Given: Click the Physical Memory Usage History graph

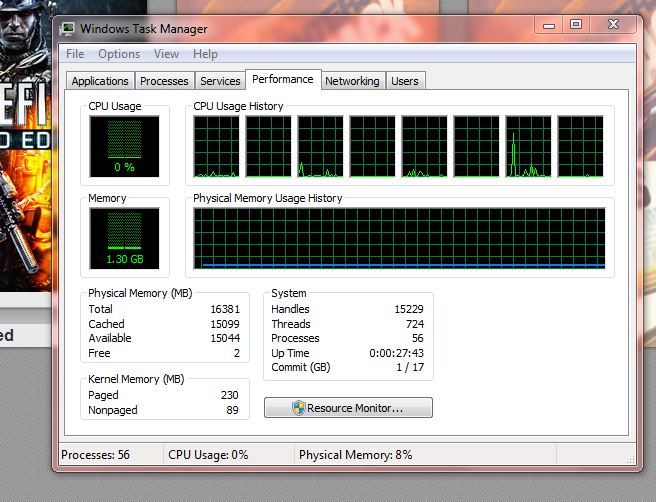Looking at the screenshot, I should point(399,238).
